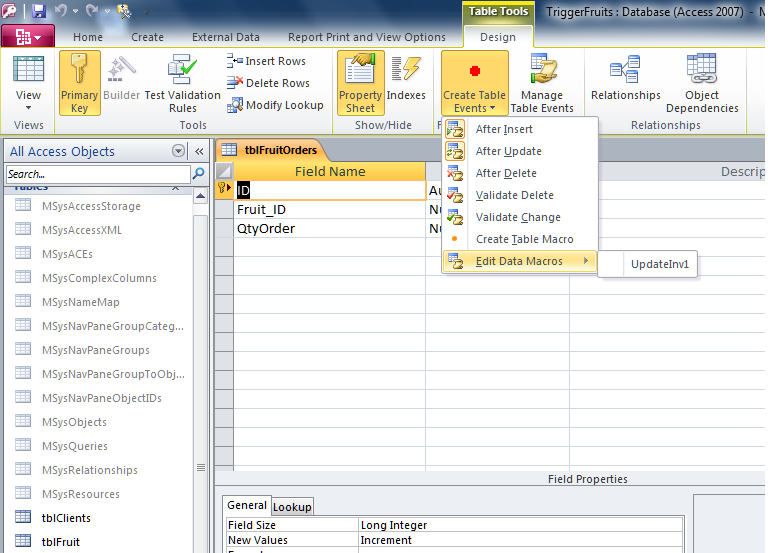Toggle the Property Sheet pane
Viewport: 768px width, 553px height.
click(360, 83)
